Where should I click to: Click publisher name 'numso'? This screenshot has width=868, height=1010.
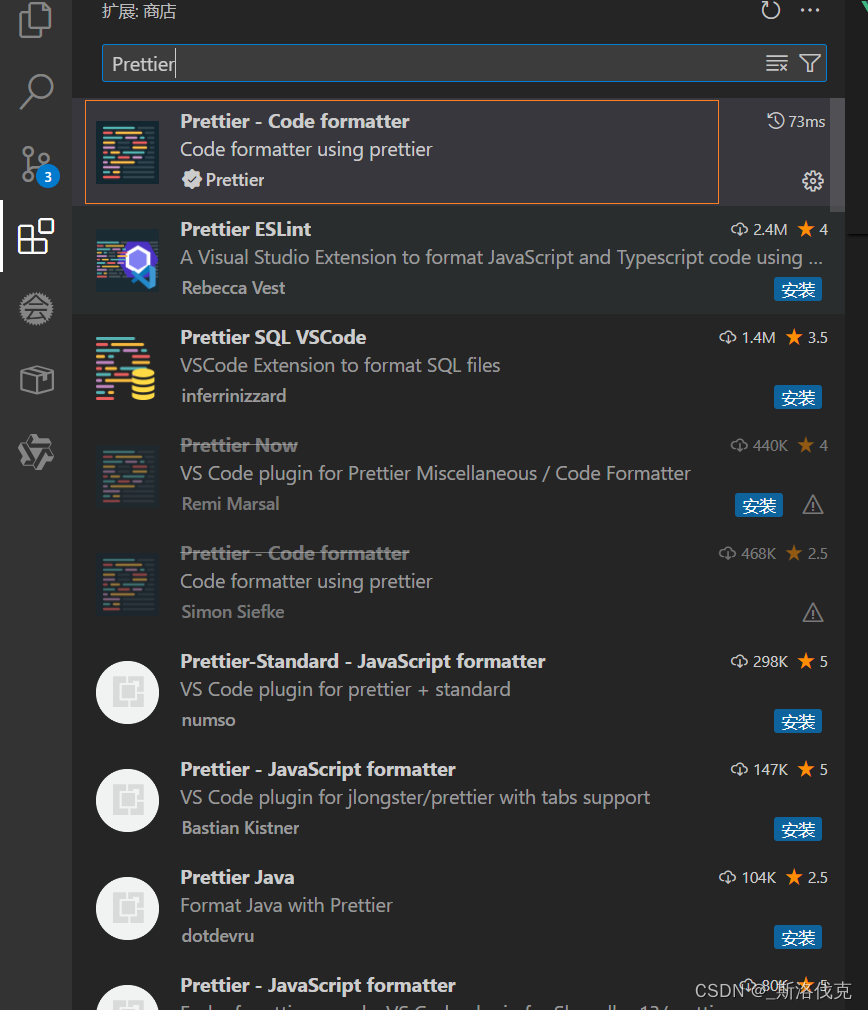click(x=208, y=720)
